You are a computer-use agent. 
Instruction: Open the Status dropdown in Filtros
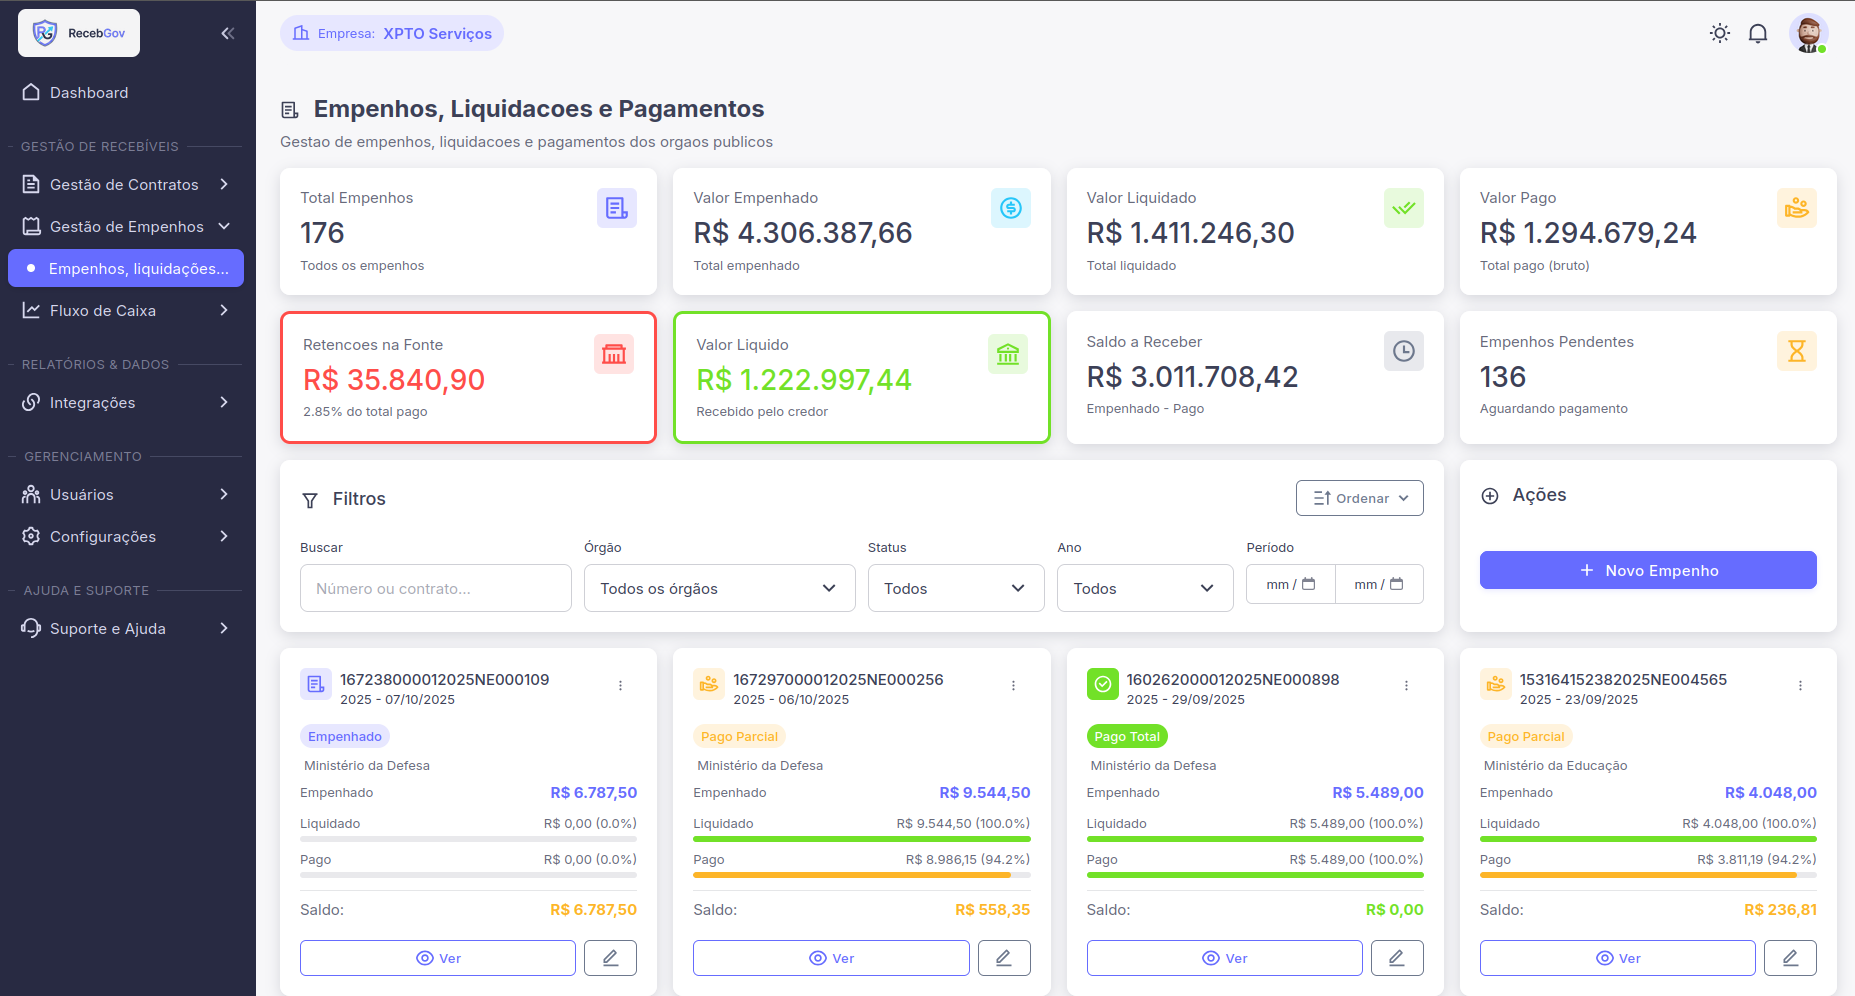click(956, 588)
